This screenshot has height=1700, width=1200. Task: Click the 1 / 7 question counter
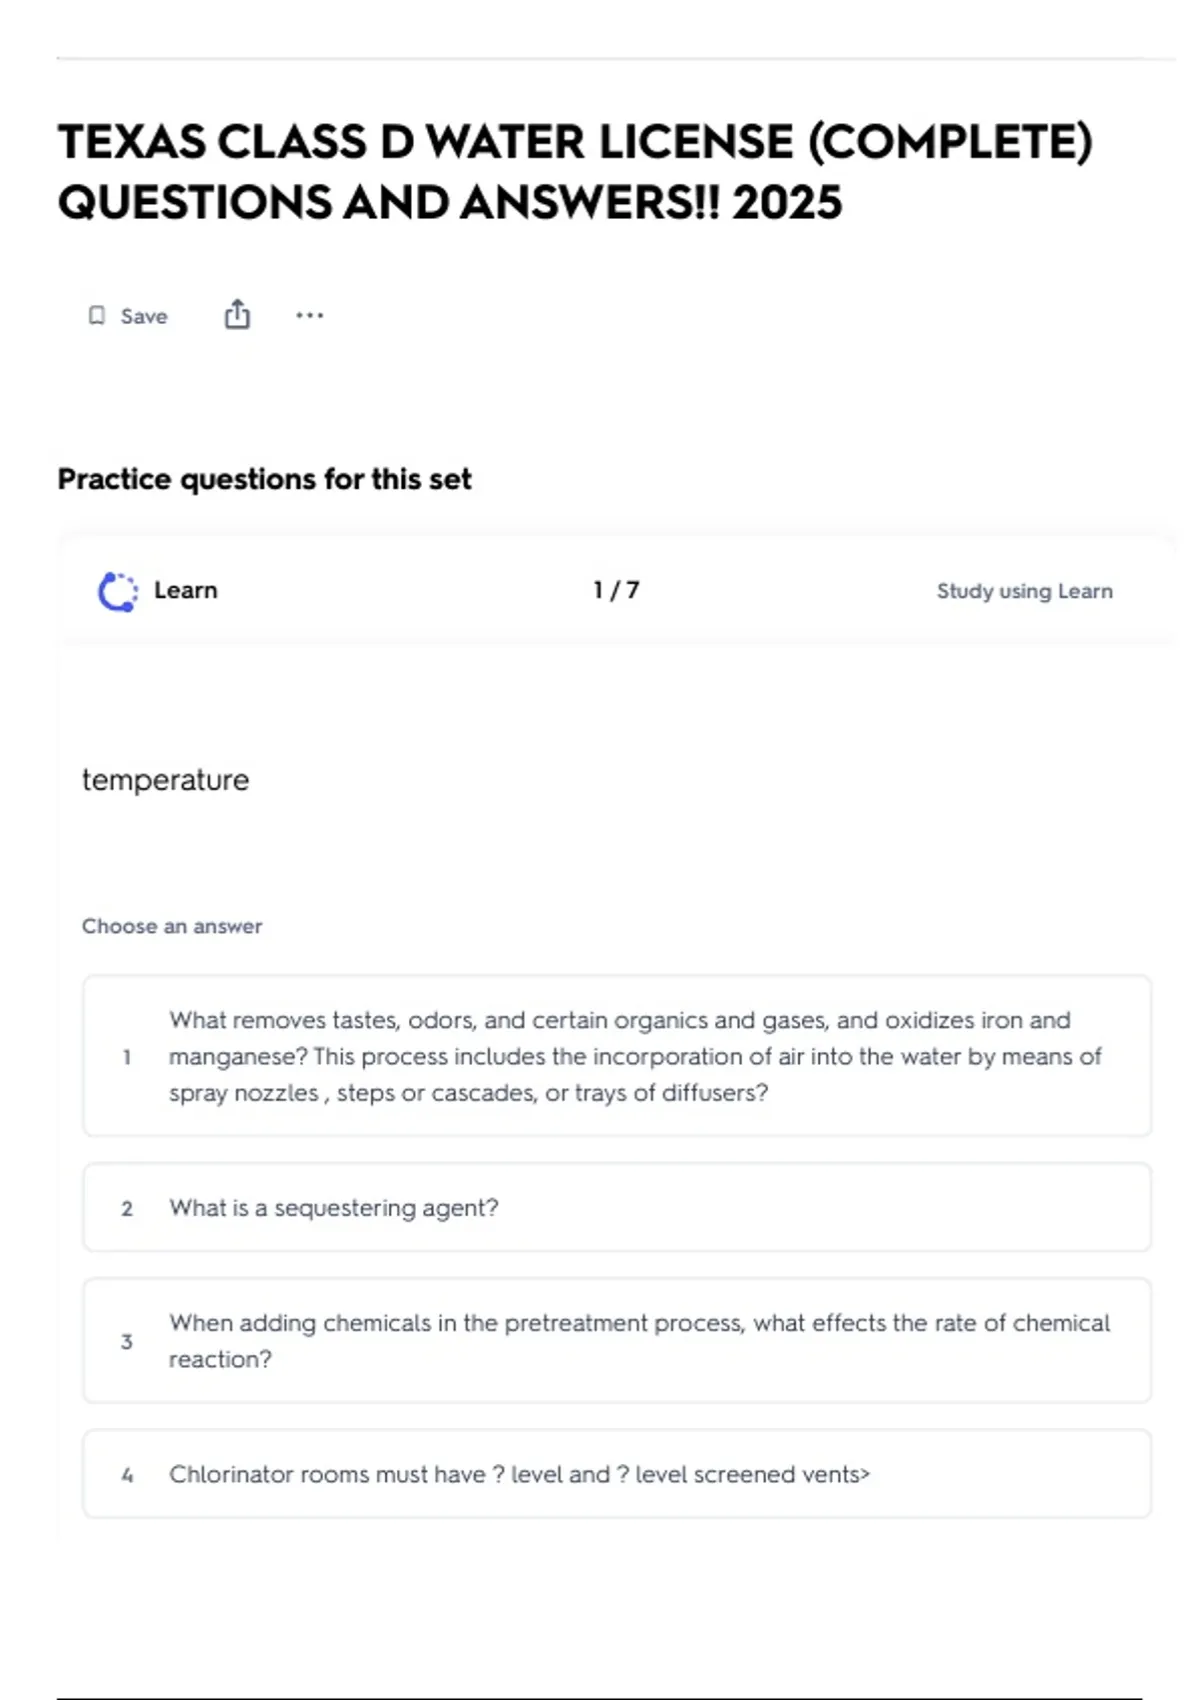click(616, 590)
